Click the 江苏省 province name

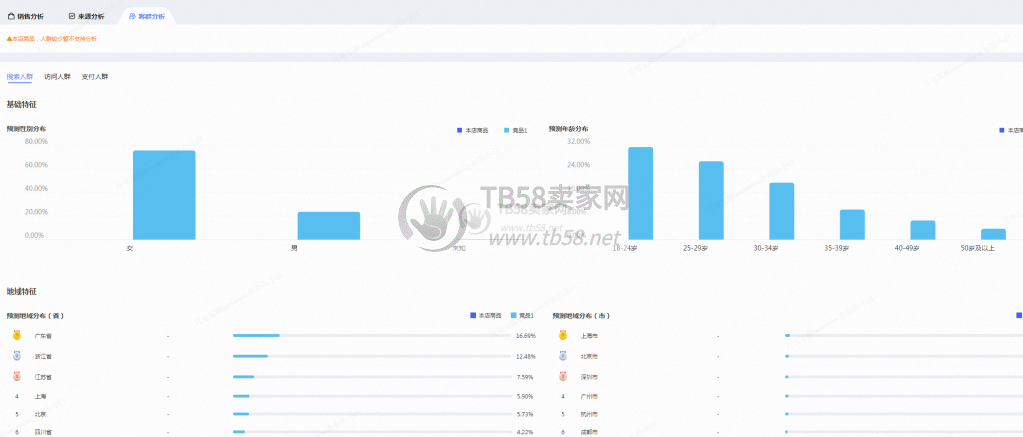click(x=43, y=376)
